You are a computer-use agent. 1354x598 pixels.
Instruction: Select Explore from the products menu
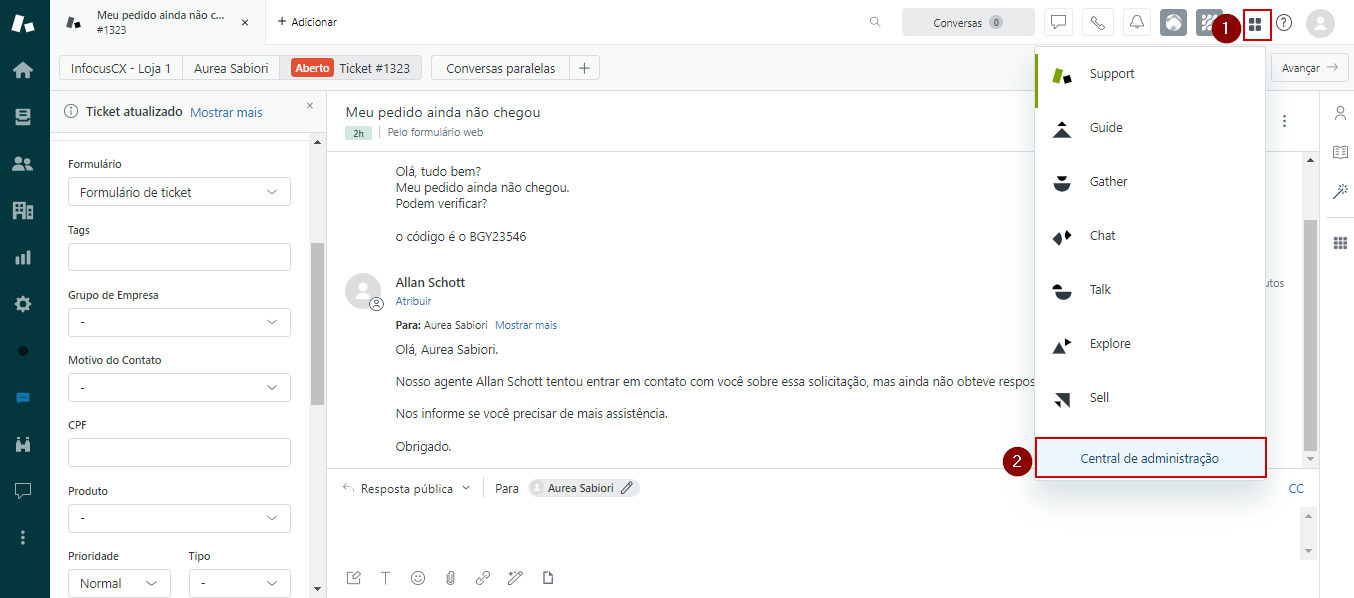(x=1109, y=344)
